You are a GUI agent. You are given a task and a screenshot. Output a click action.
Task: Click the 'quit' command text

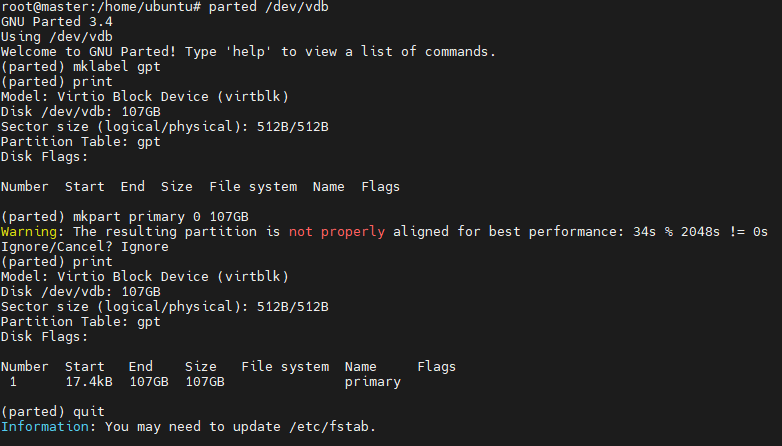89,412
